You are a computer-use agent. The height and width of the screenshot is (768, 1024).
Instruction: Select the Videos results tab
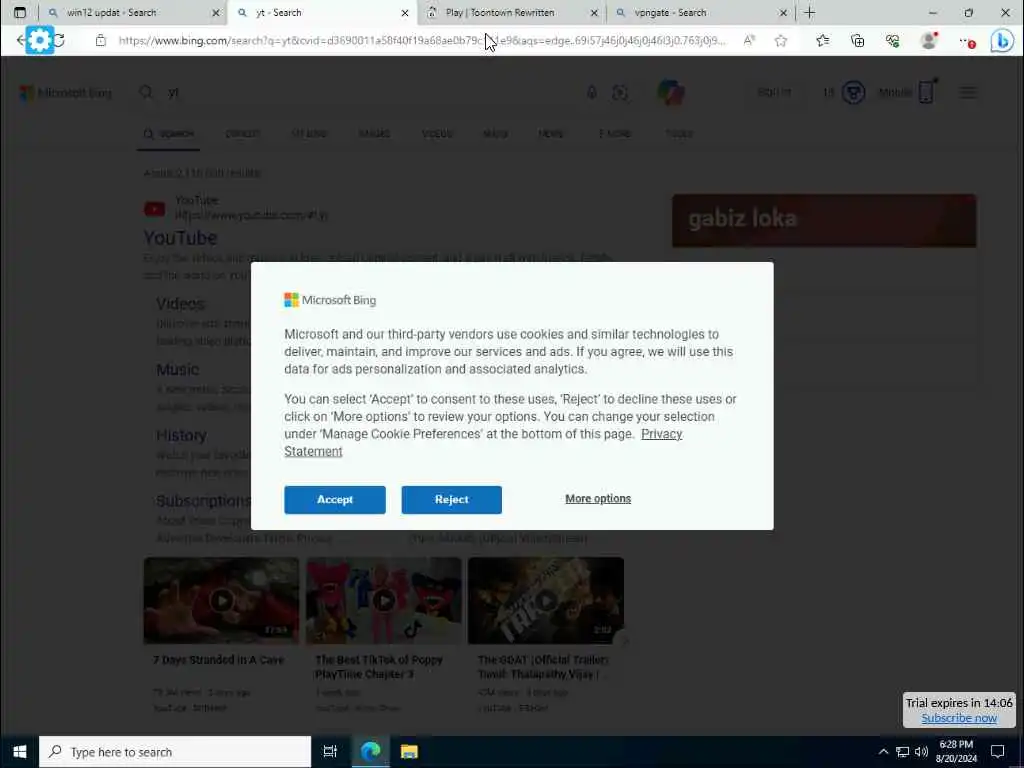click(437, 134)
